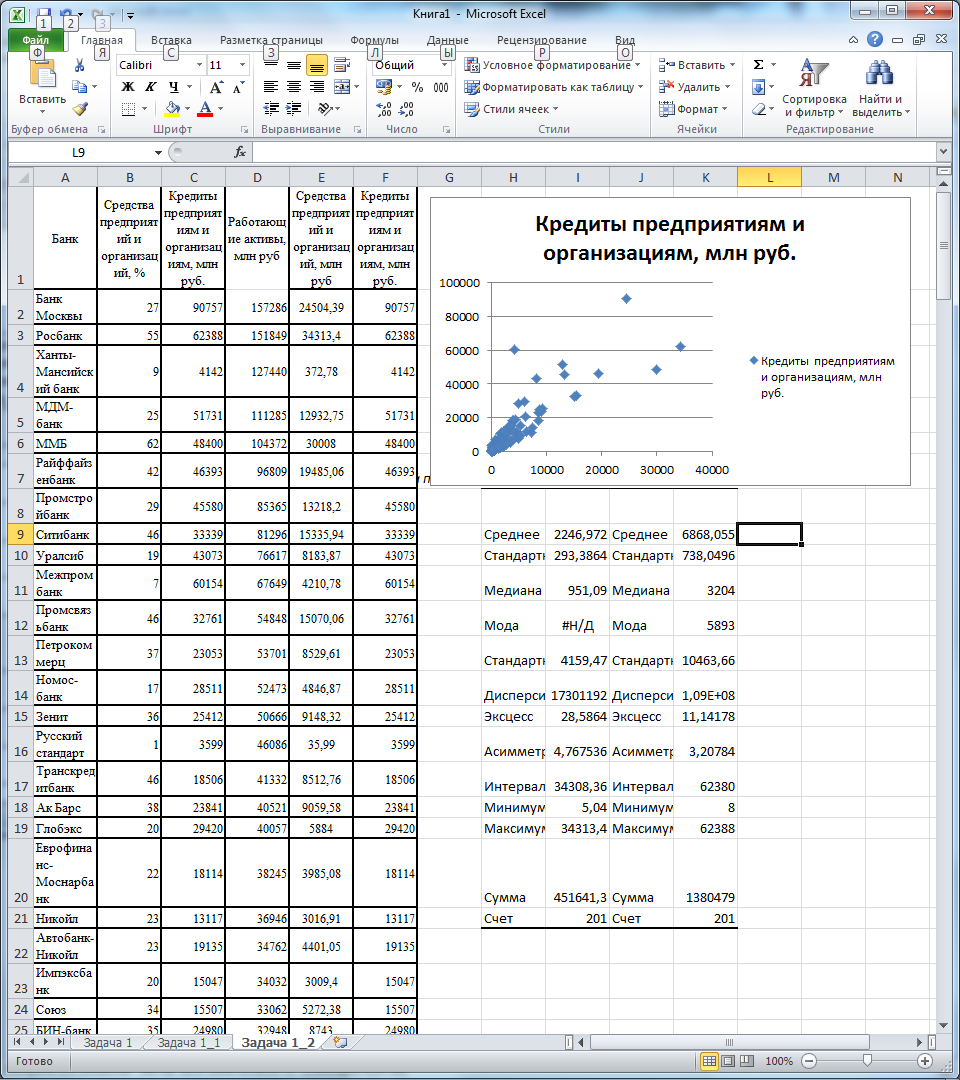
Task: Click the zoom slider handle
Action: click(867, 1061)
